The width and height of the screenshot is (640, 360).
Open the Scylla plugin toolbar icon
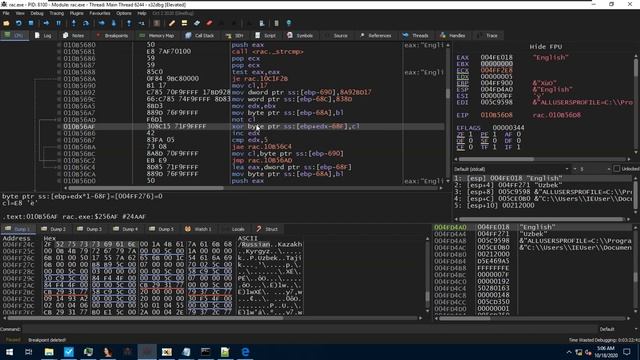point(157,23)
